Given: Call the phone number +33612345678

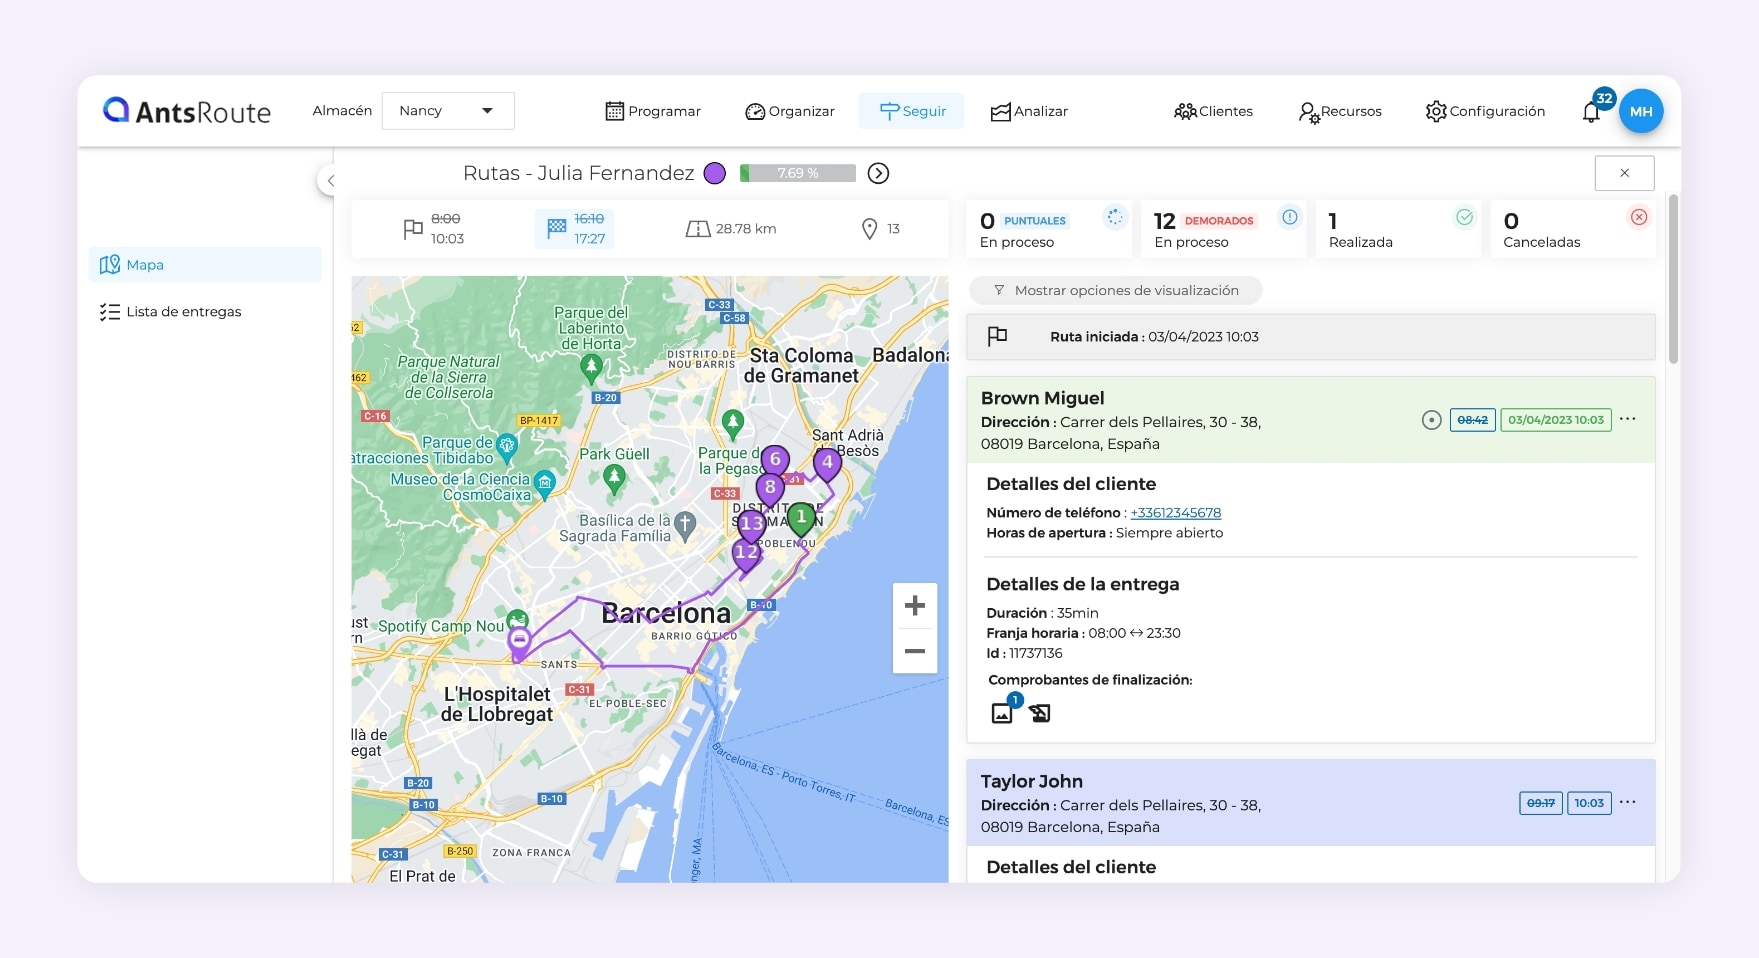Looking at the screenshot, I should tap(1176, 512).
